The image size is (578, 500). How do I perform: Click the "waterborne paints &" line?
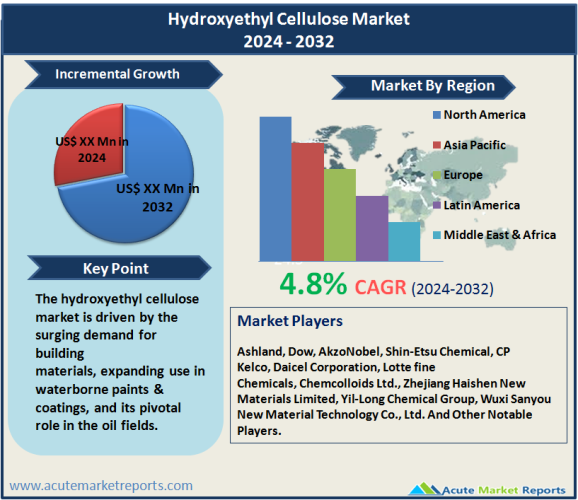coord(100,389)
